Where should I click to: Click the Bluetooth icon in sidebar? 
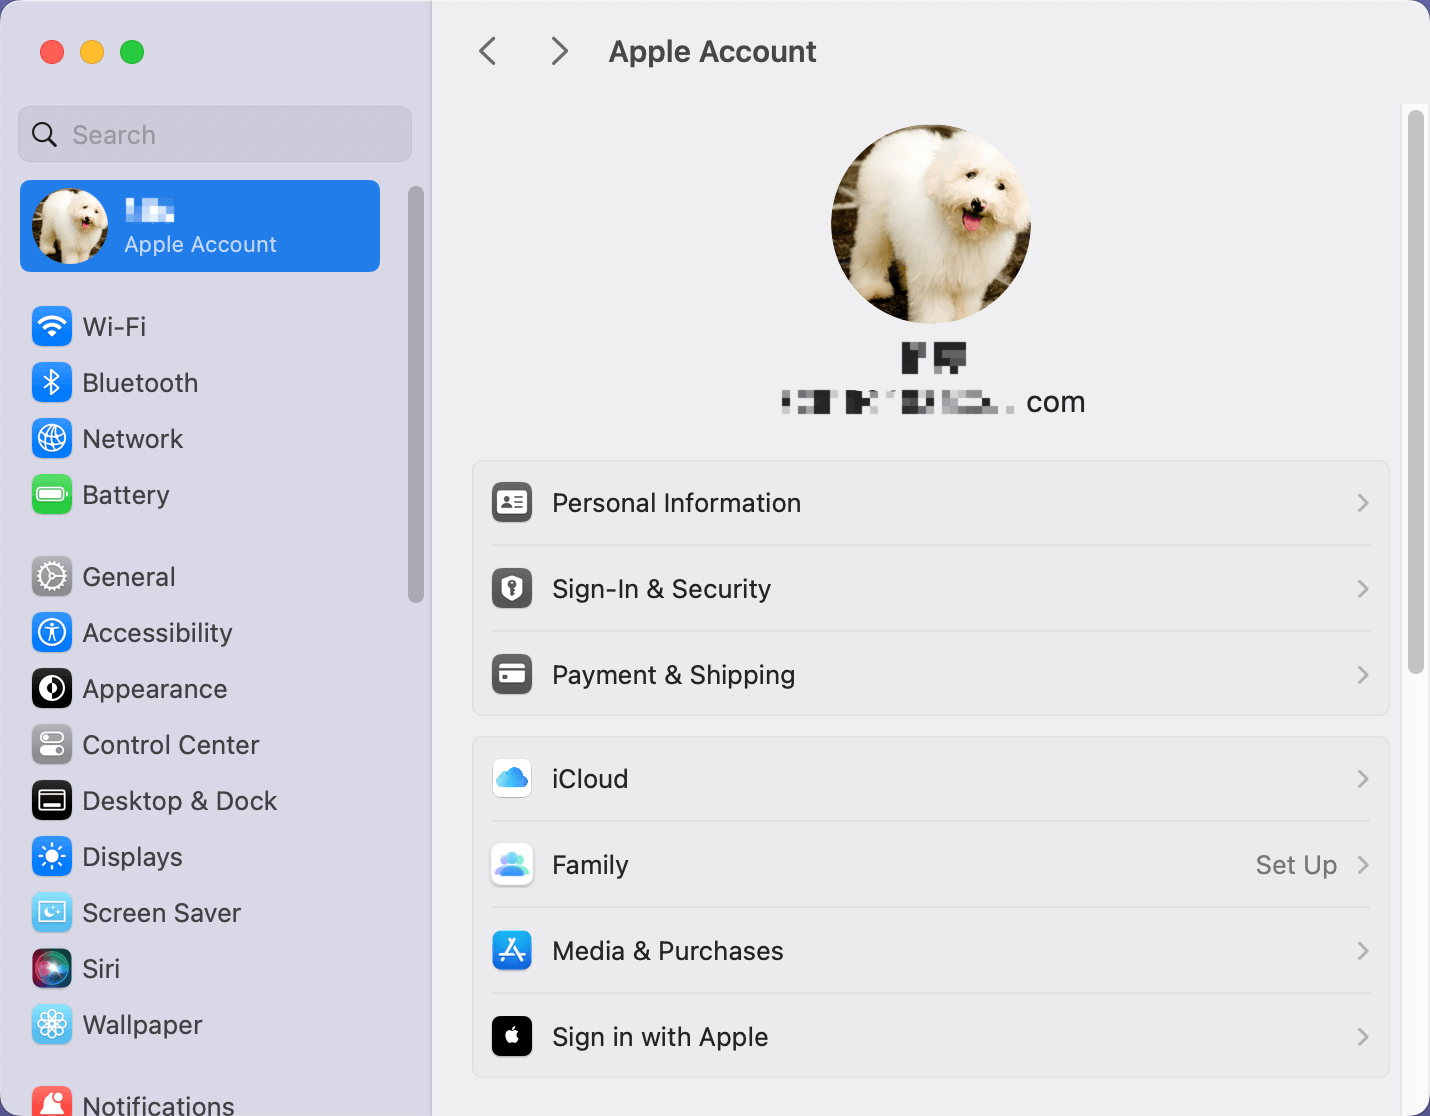[52, 382]
